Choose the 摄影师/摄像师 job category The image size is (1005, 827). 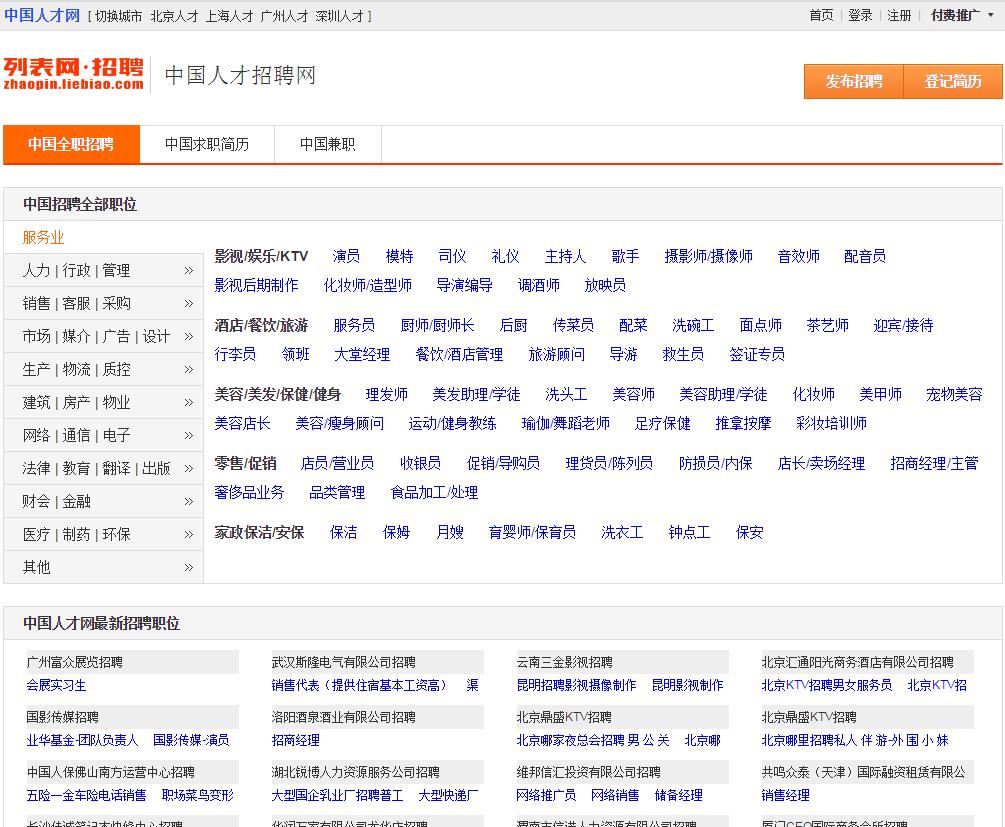[708, 256]
